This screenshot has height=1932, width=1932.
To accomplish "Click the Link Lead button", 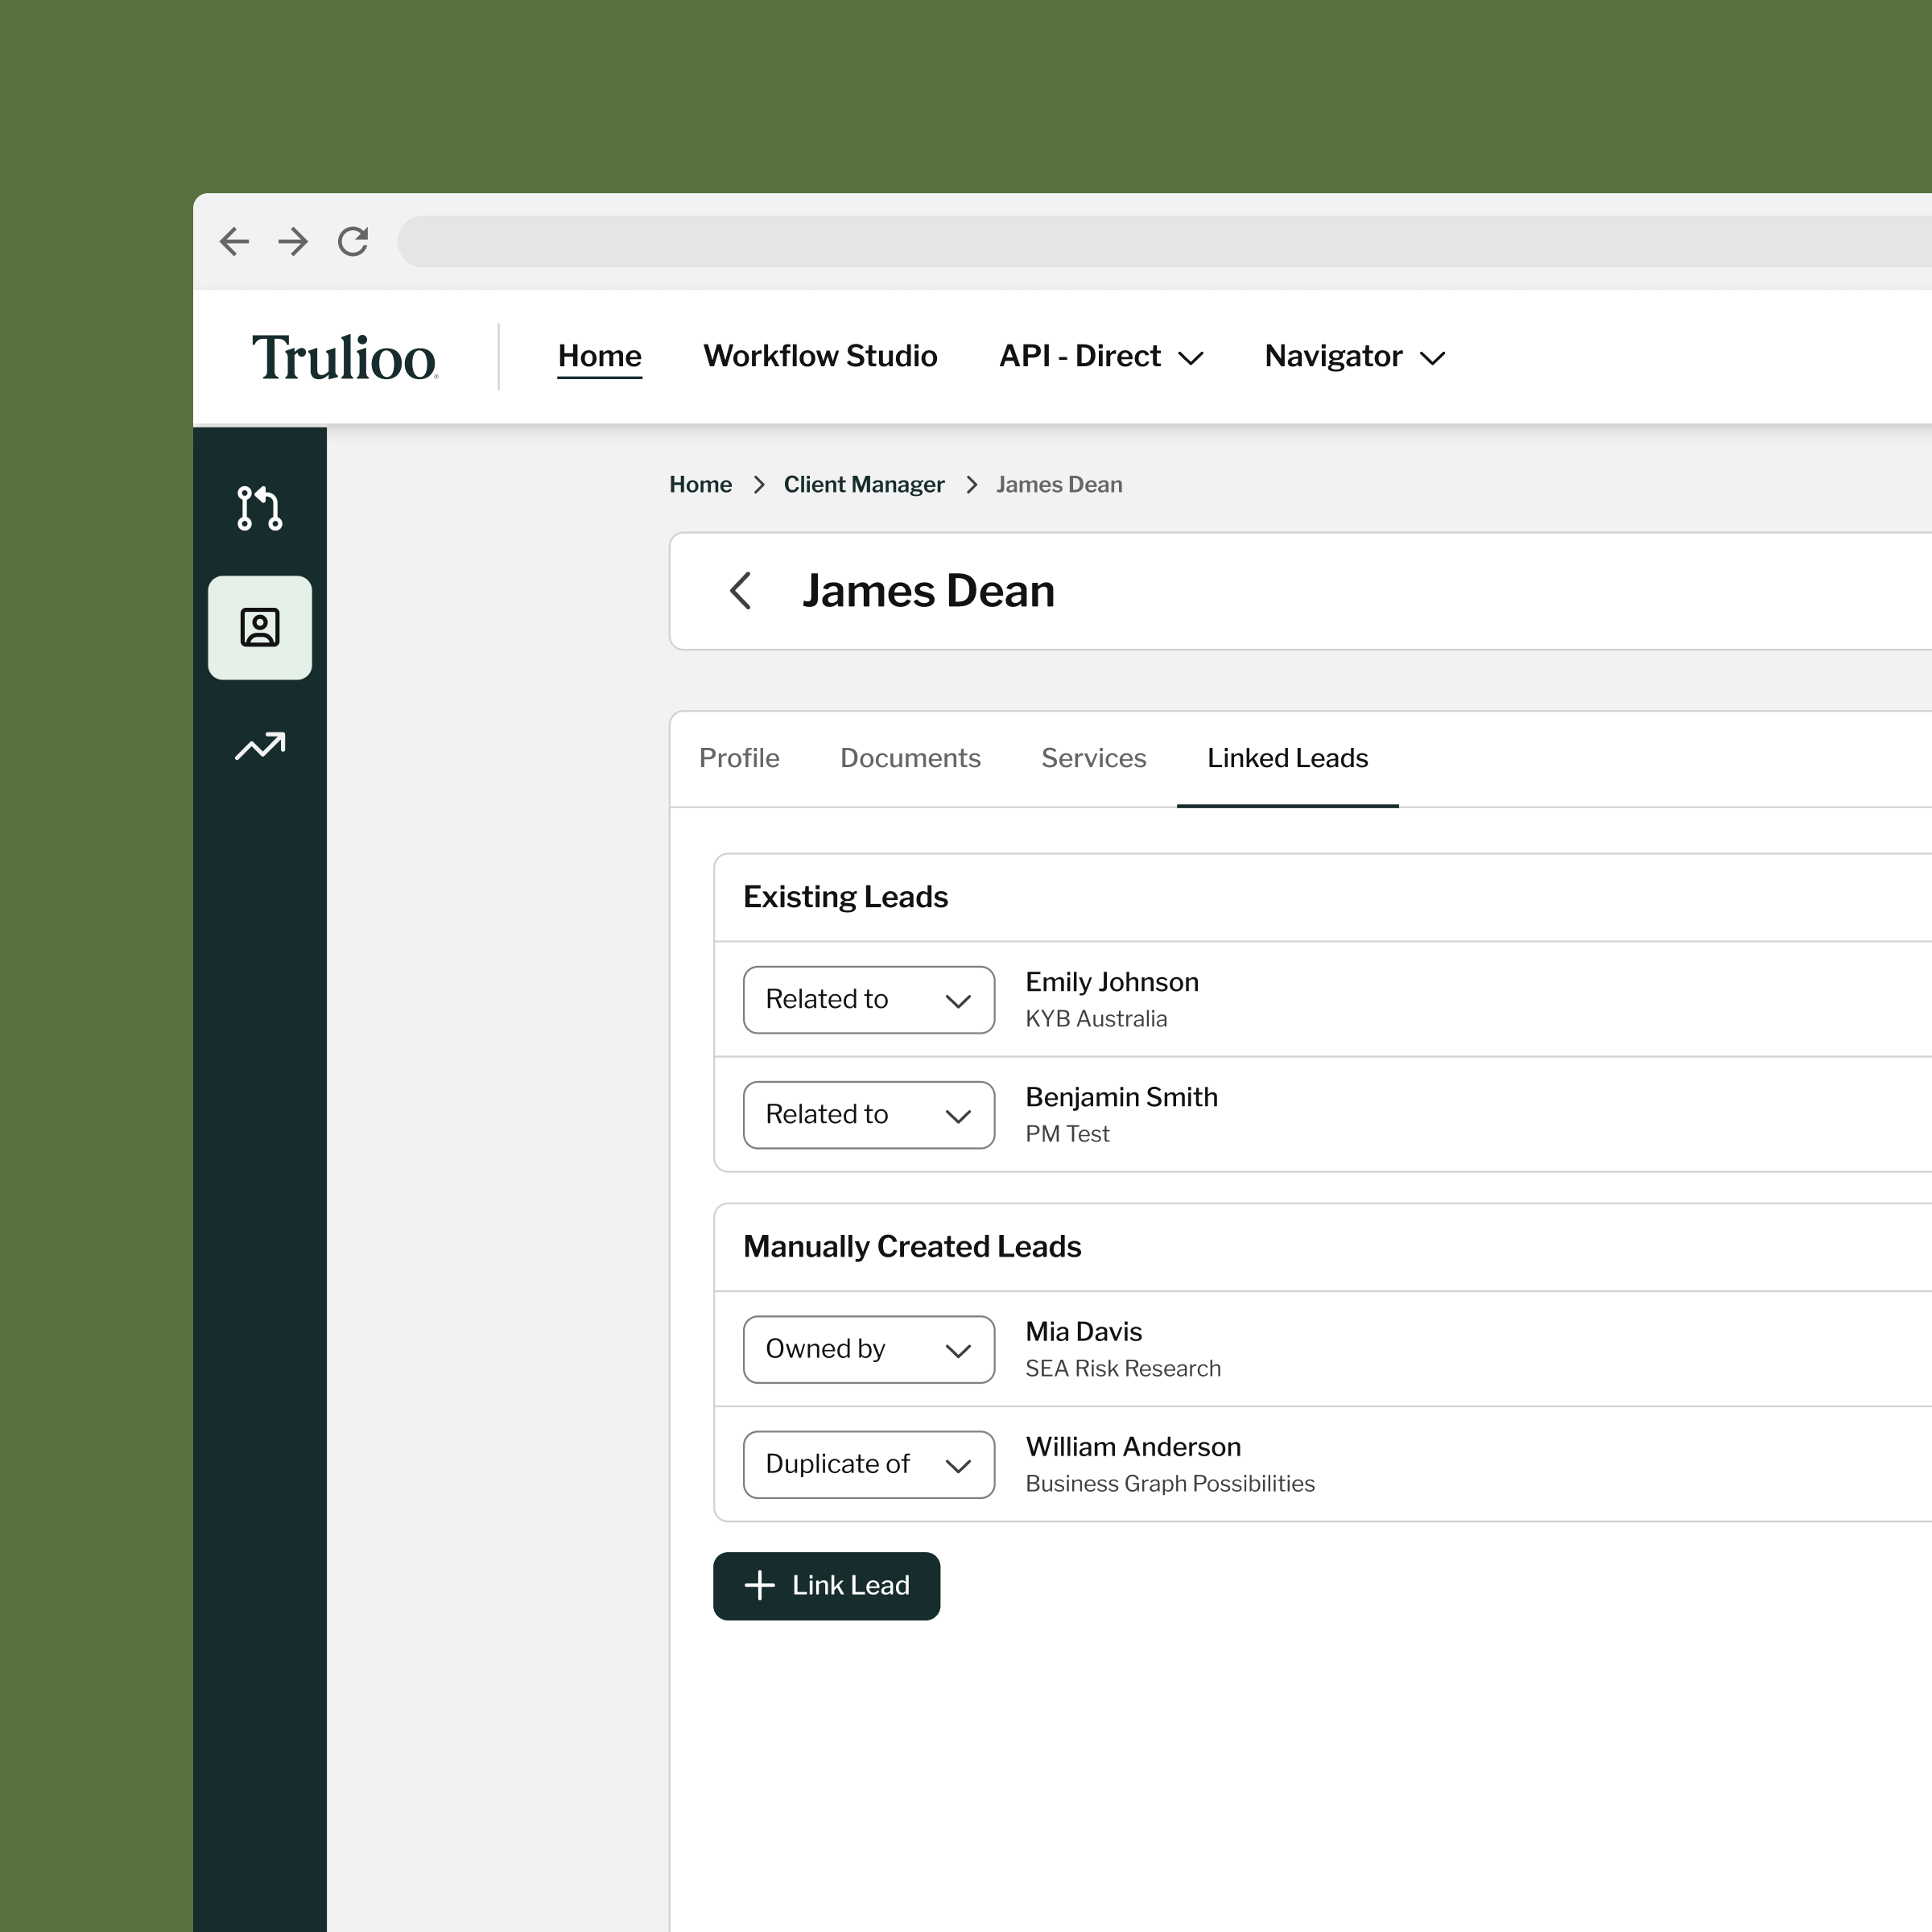I will [826, 1585].
